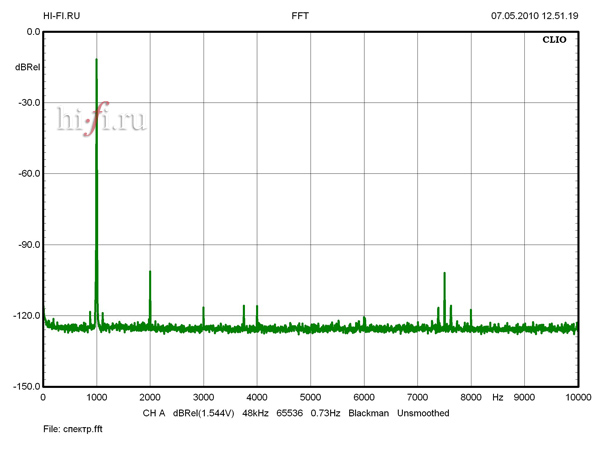This screenshot has width=600, height=450.
Task: Click the FFT title at the top
Action: coord(300,16)
